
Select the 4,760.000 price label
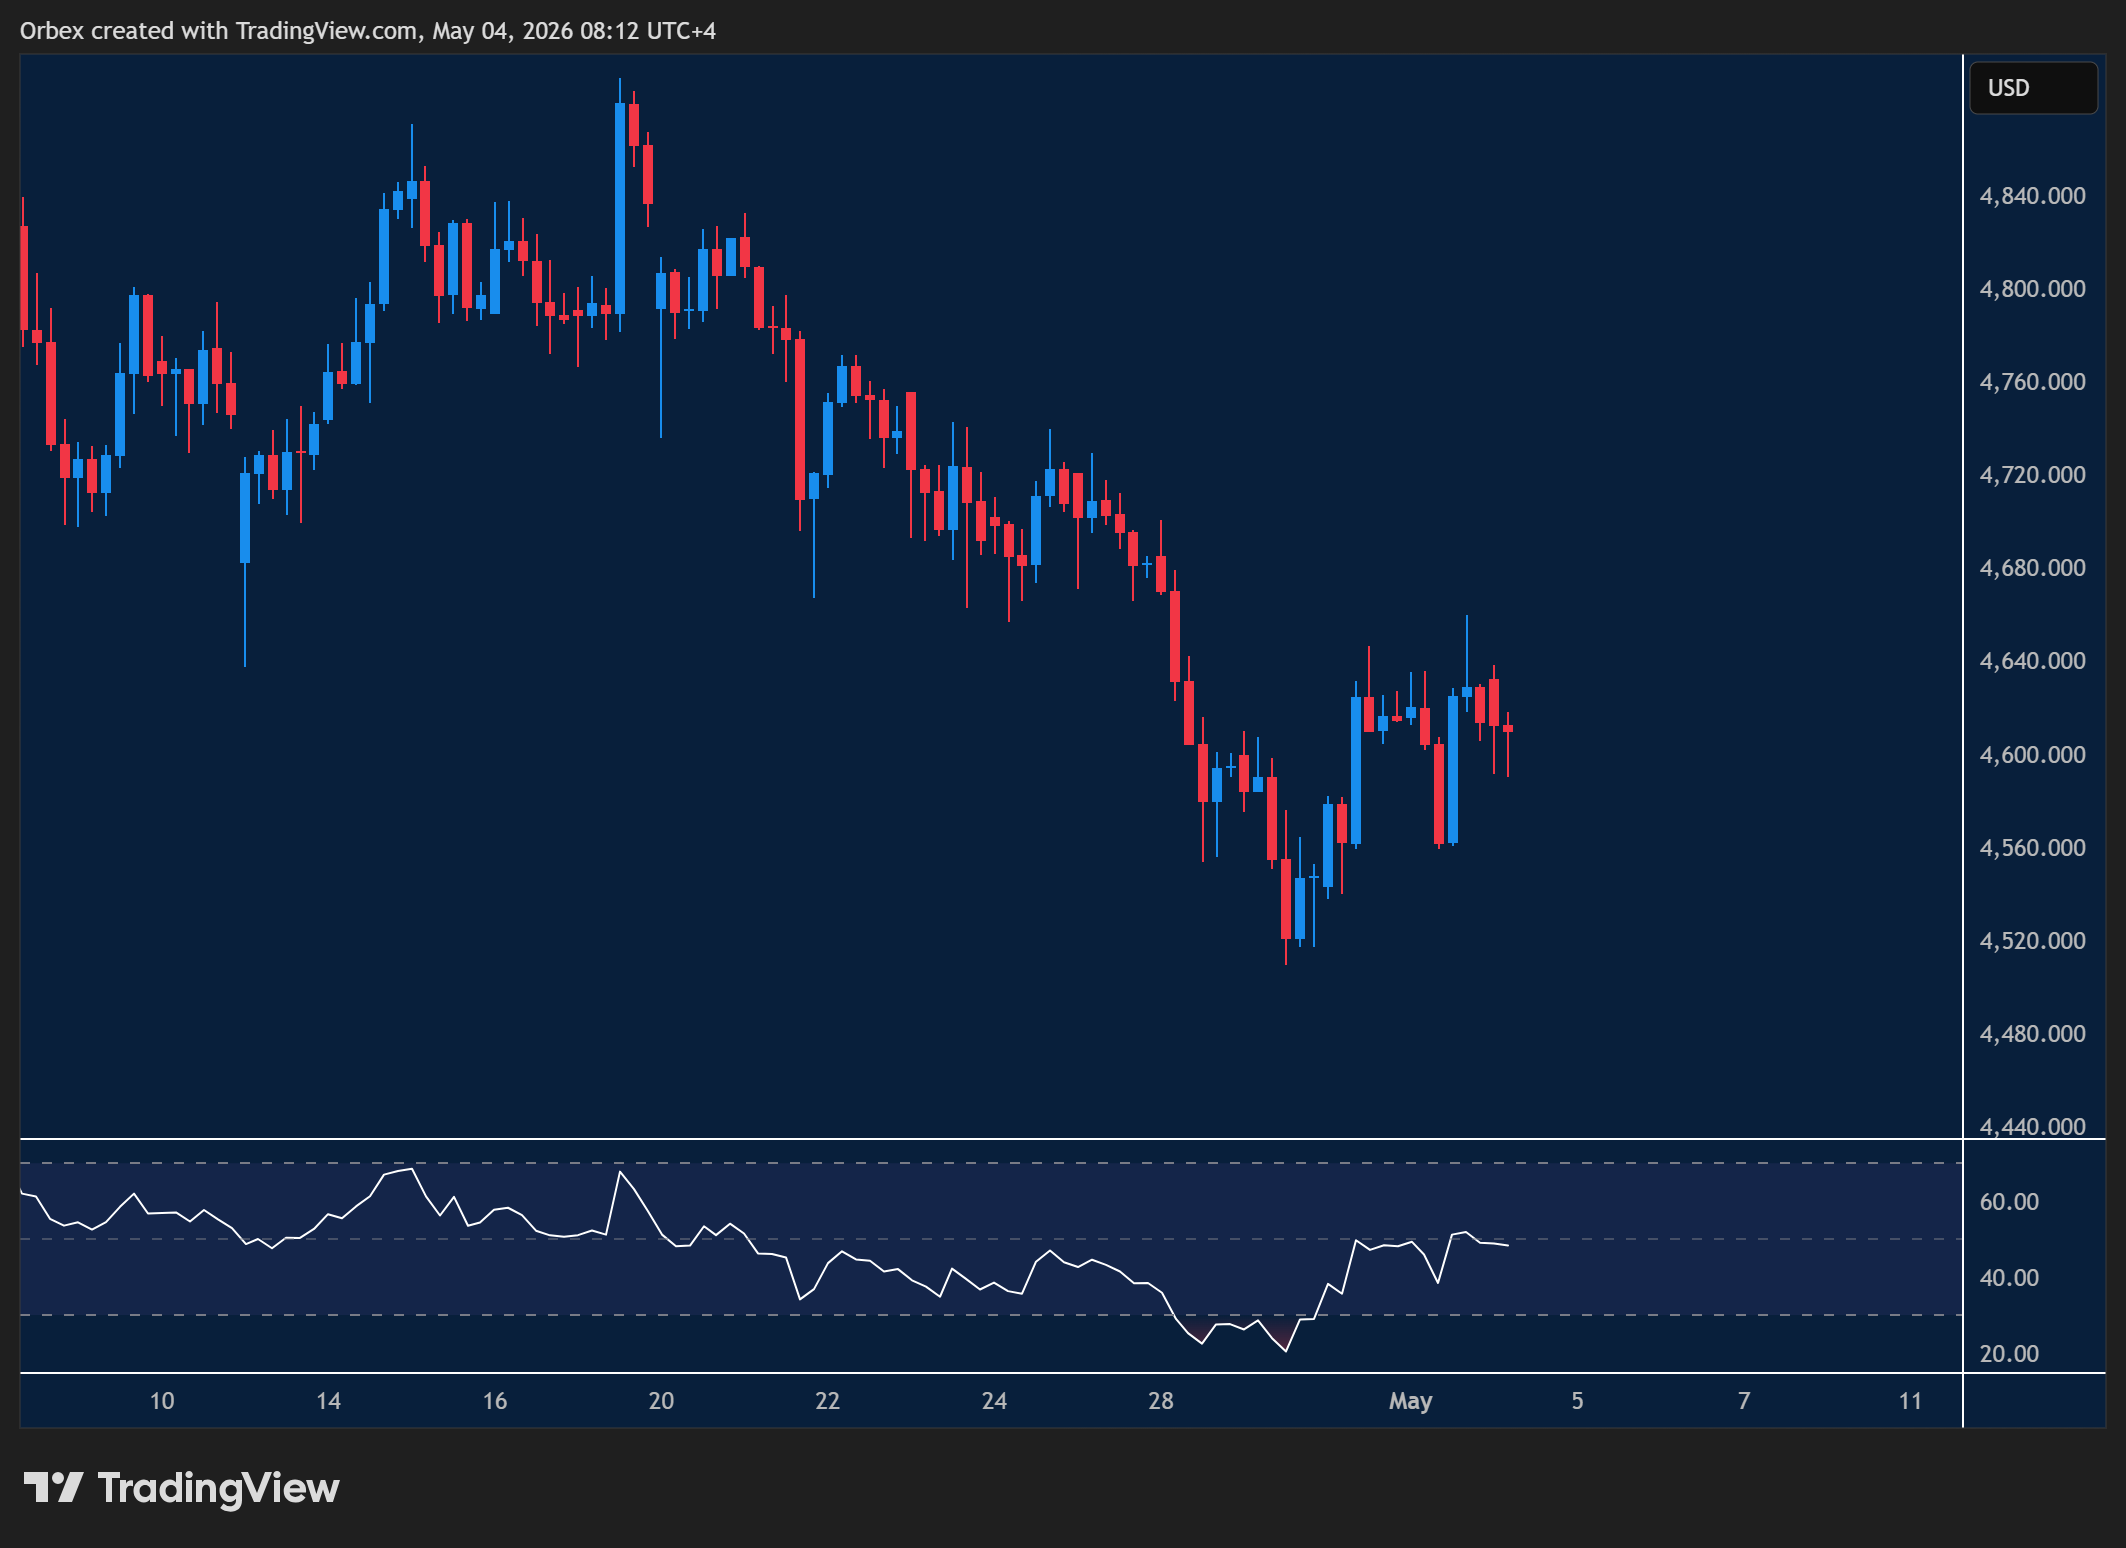click(2032, 381)
